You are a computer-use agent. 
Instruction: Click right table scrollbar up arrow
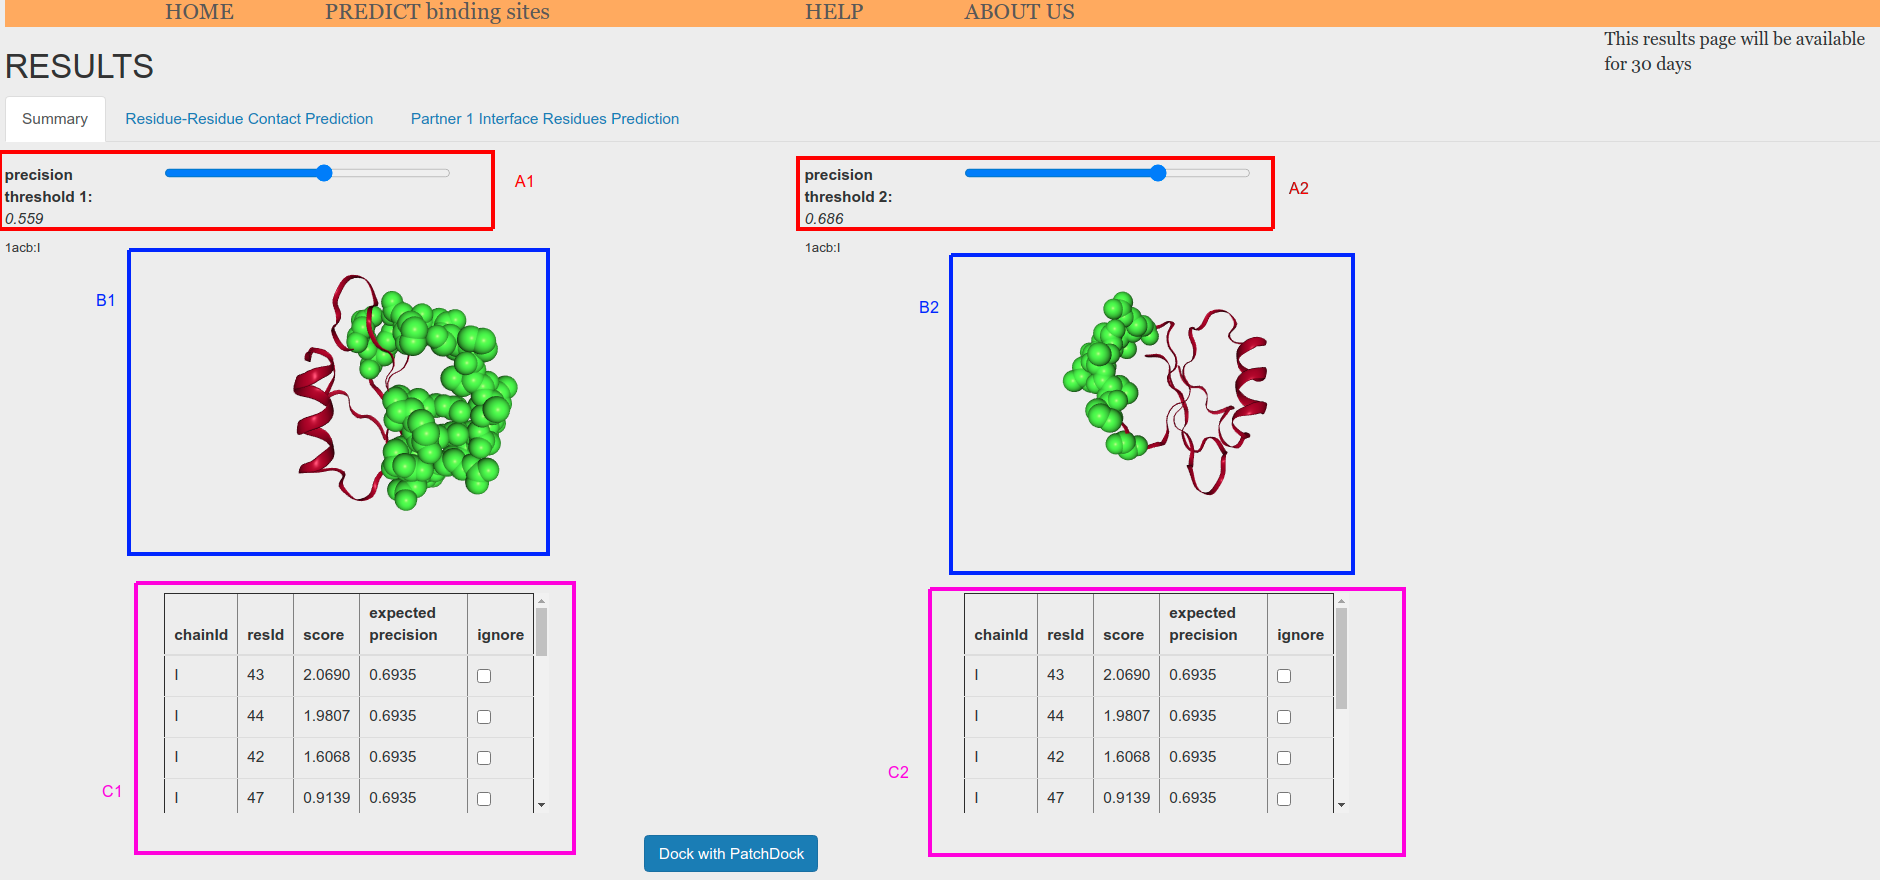[x=1341, y=601]
